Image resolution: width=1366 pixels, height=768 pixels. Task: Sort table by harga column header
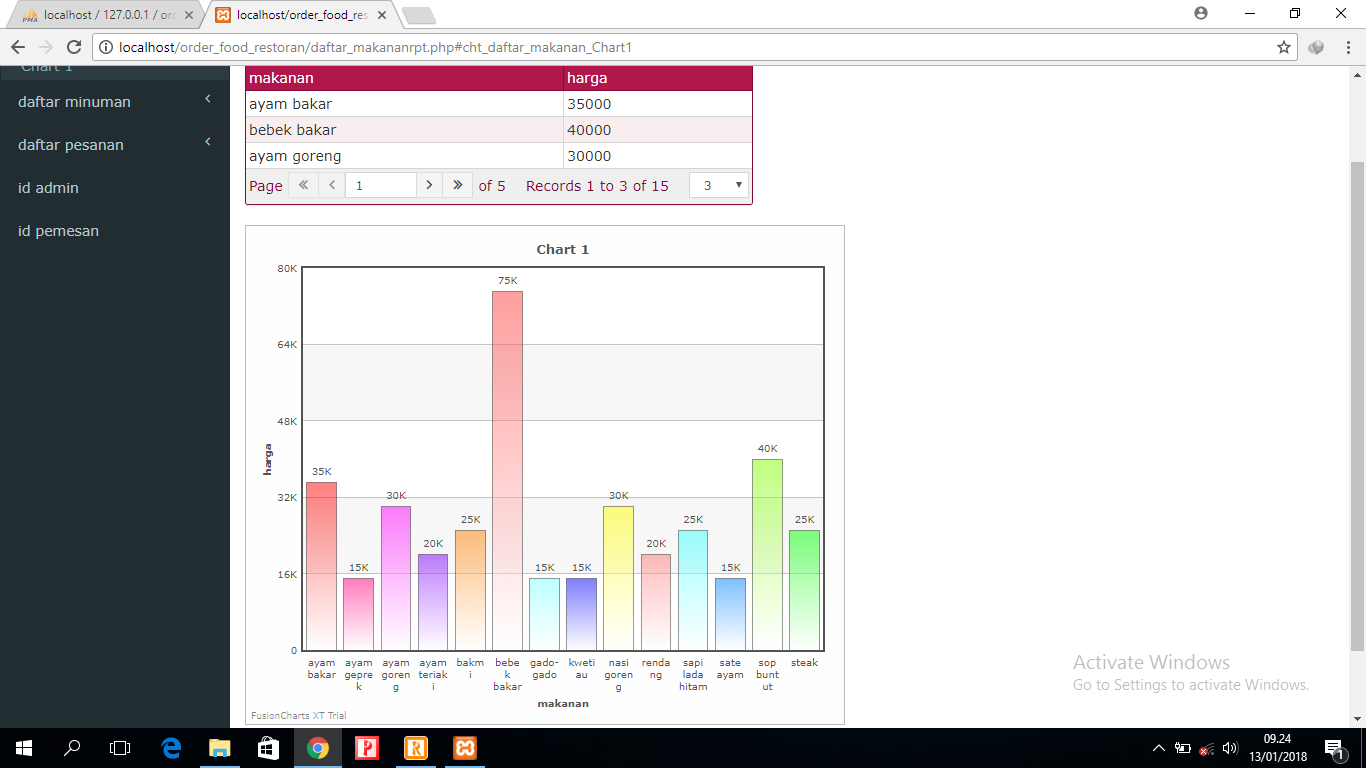pos(657,78)
